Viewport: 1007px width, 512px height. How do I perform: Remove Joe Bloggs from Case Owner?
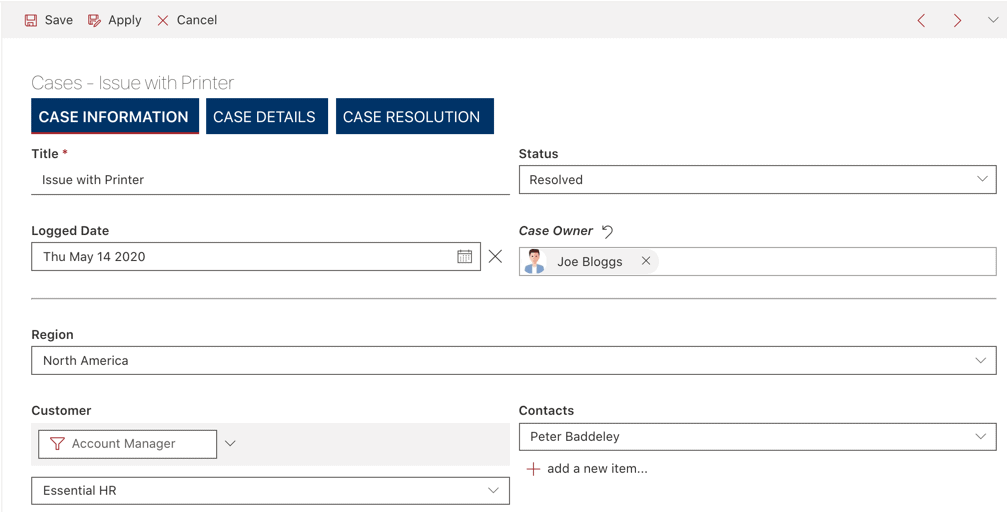point(646,261)
